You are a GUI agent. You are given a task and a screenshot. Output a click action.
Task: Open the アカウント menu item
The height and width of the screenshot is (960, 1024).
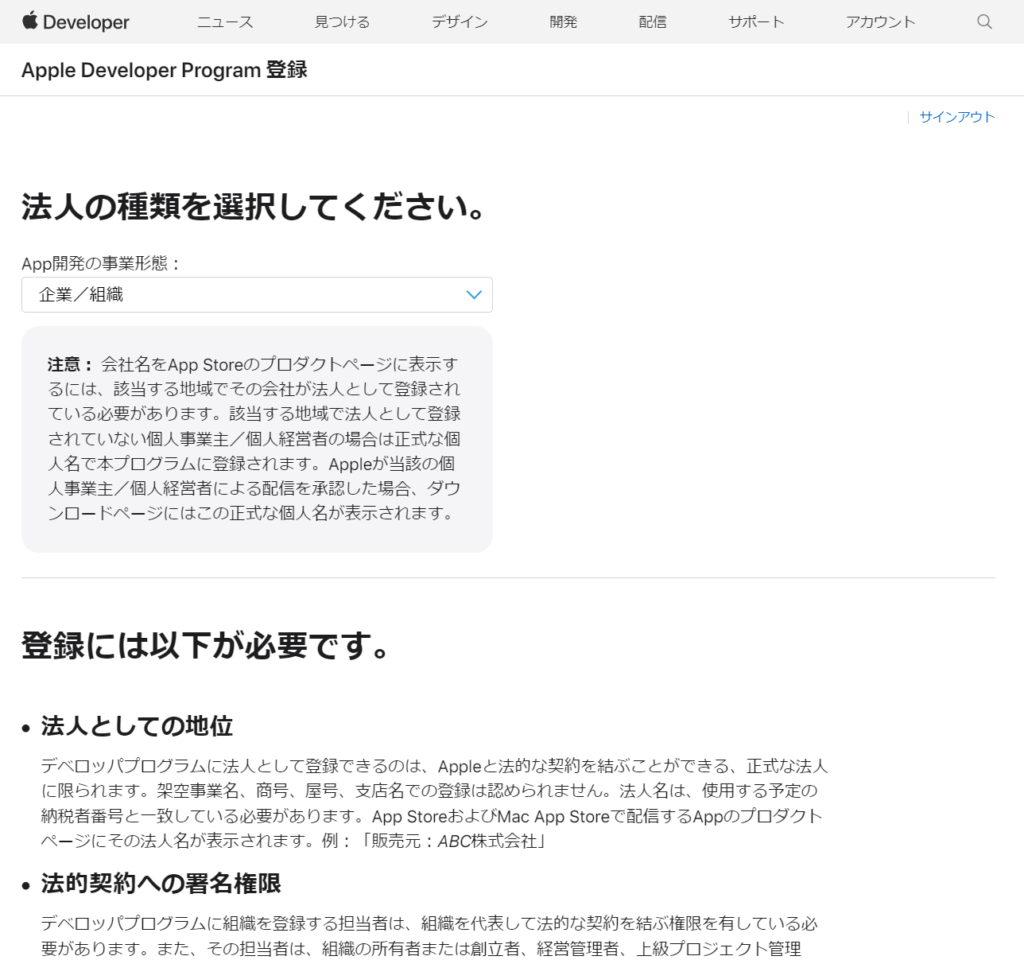[x=880, y=22]
